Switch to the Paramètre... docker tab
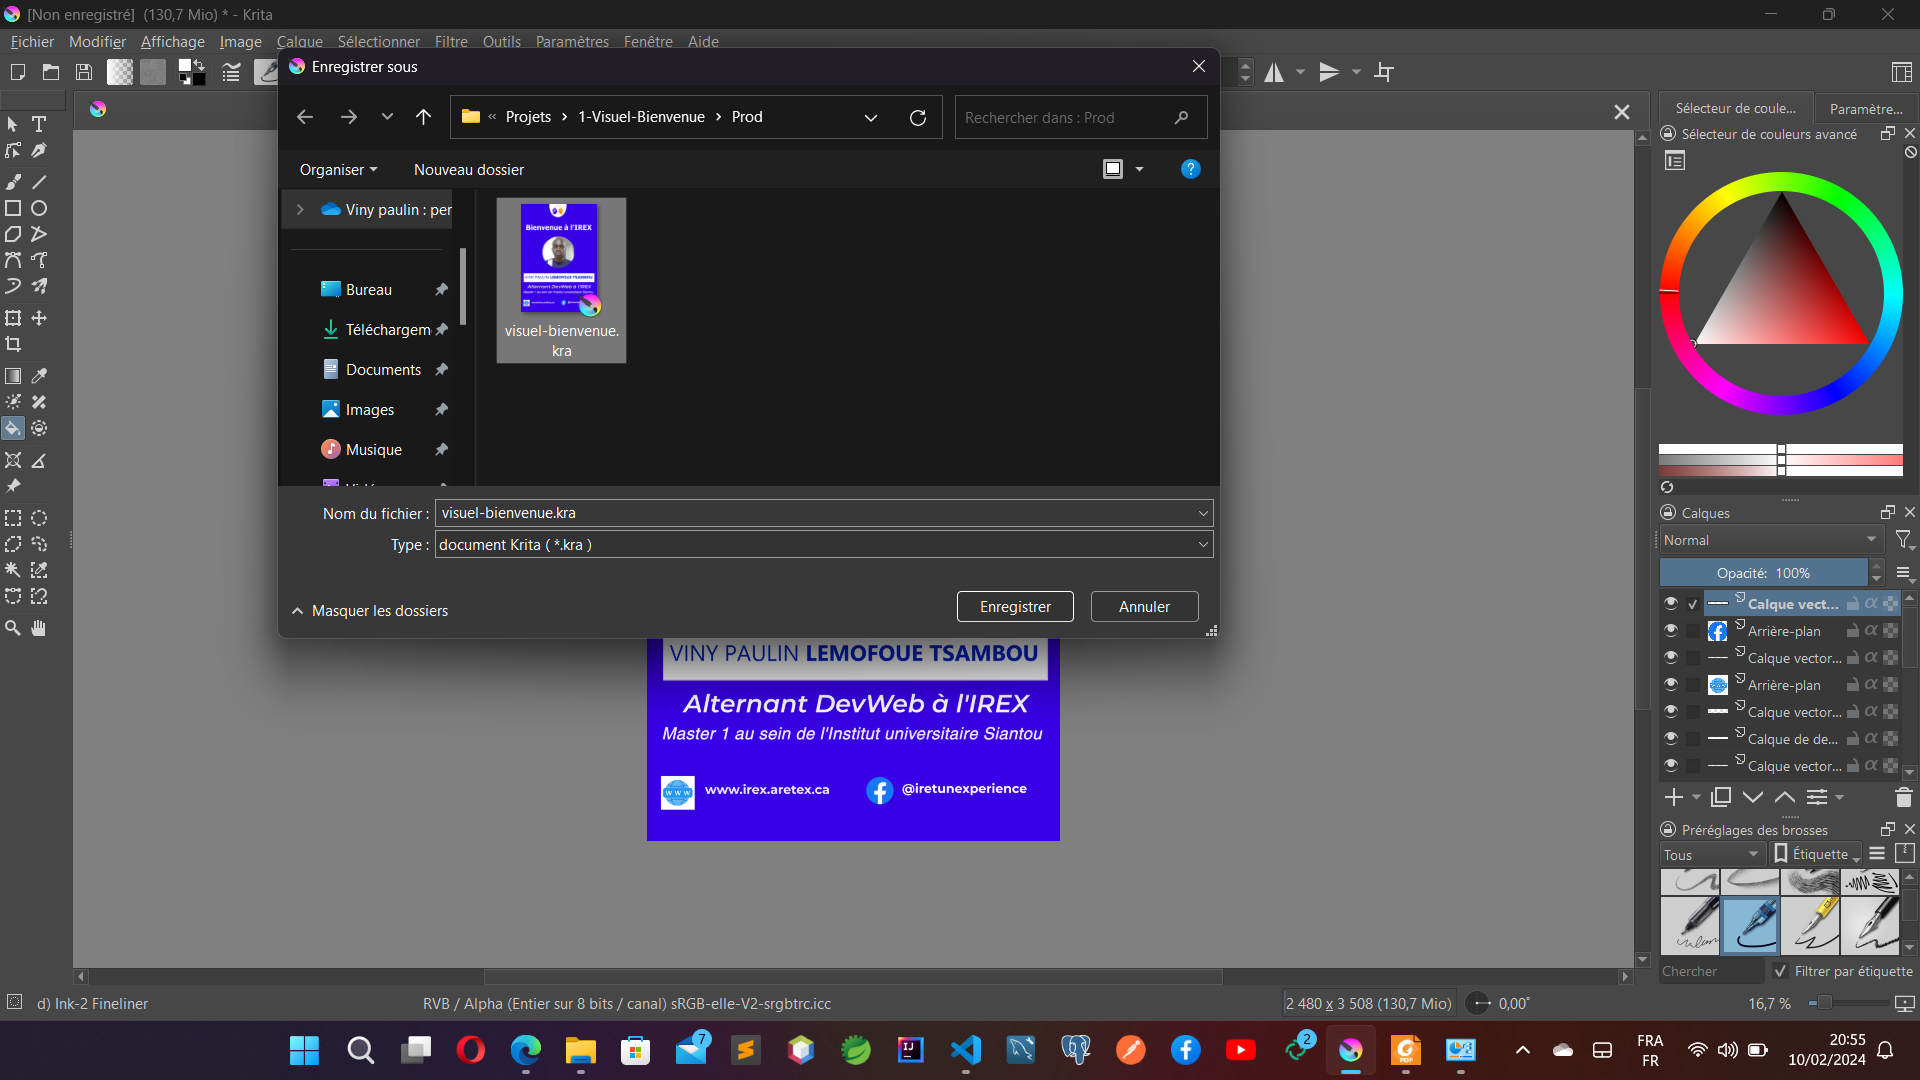This screenshot has height=1080, width=1920. pos(1865,109)
